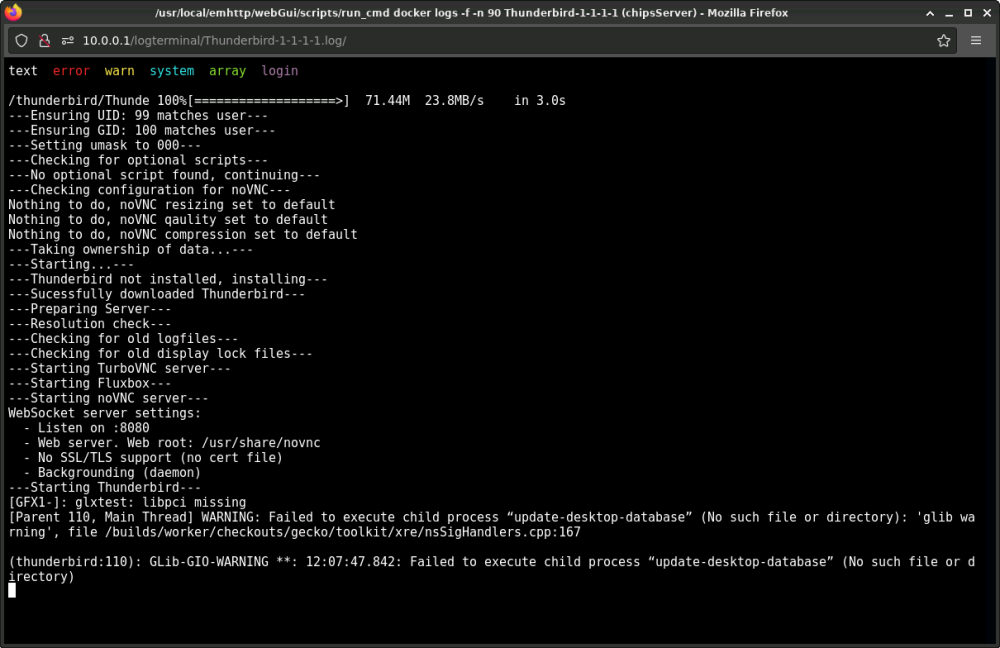Click the "(thunderbird:110): GLib-GIO-WARNING" line

[492, 562]
